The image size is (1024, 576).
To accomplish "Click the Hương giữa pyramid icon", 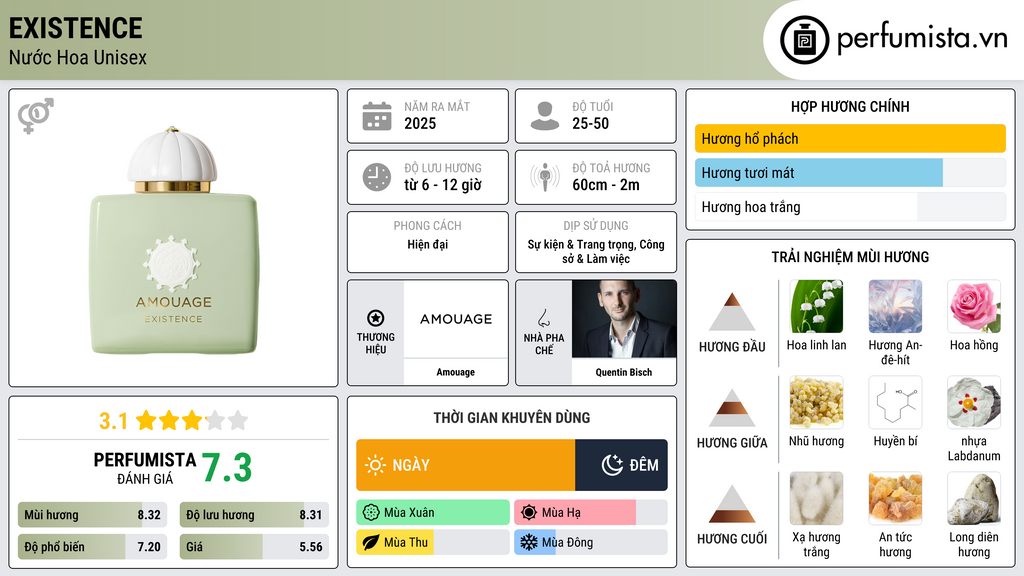I will coord(732,408).
